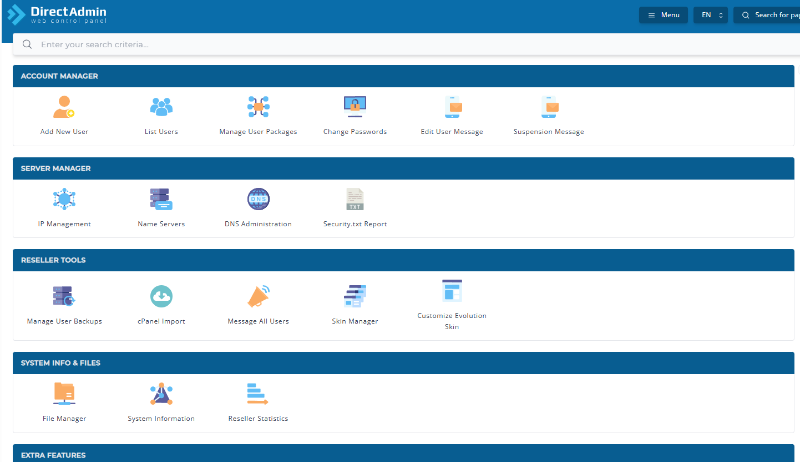
Task: Open the Reseller Statistics icon
Action: (257, 394)
